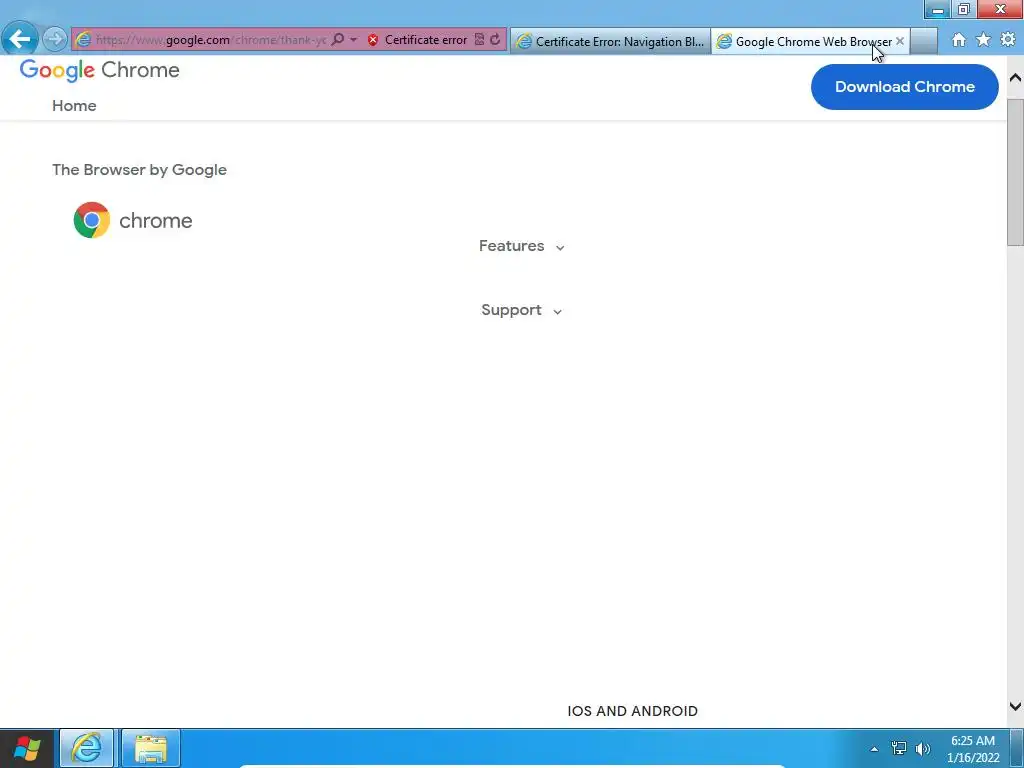This screenshot has height=768, width=1024.
Task: Click the Forward navigation arrow
Action: (55, 39)
